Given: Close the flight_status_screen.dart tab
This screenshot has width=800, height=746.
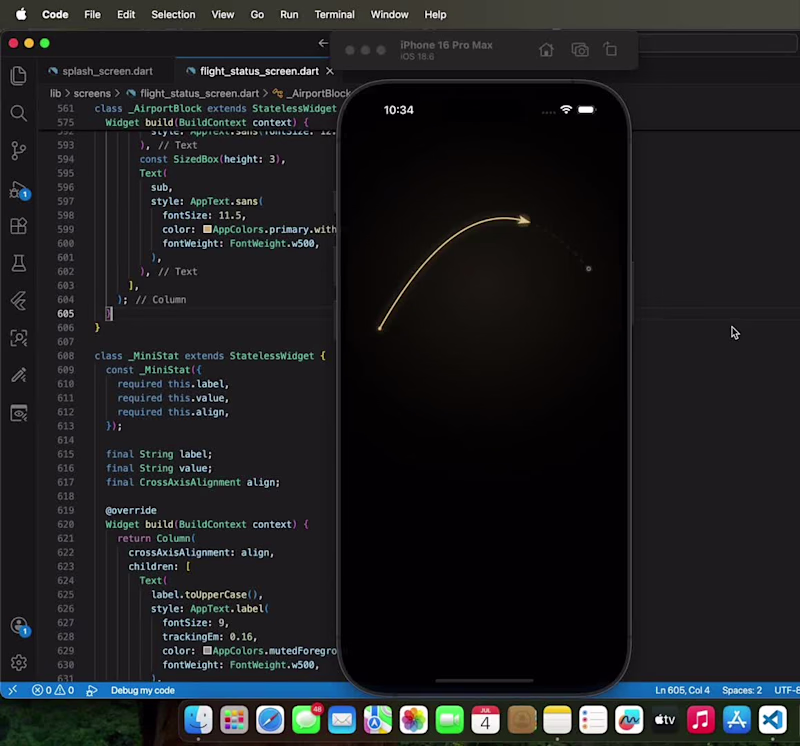Looking at the screenshot, I should tap(330, 71).
